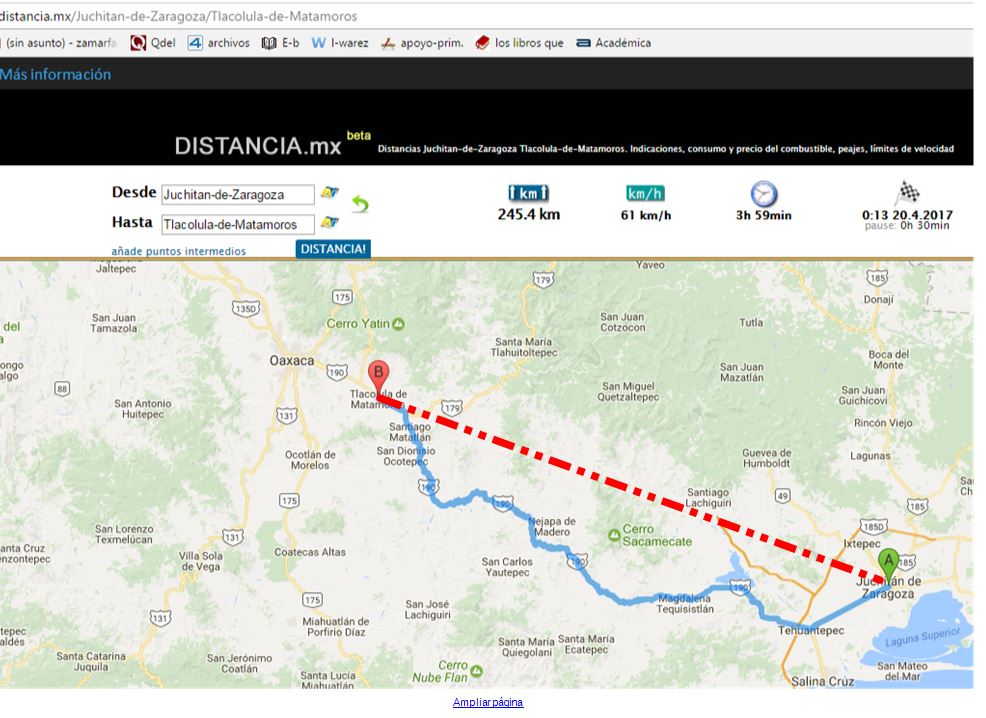Open the Académica bookmark

[x=614, y=43]
